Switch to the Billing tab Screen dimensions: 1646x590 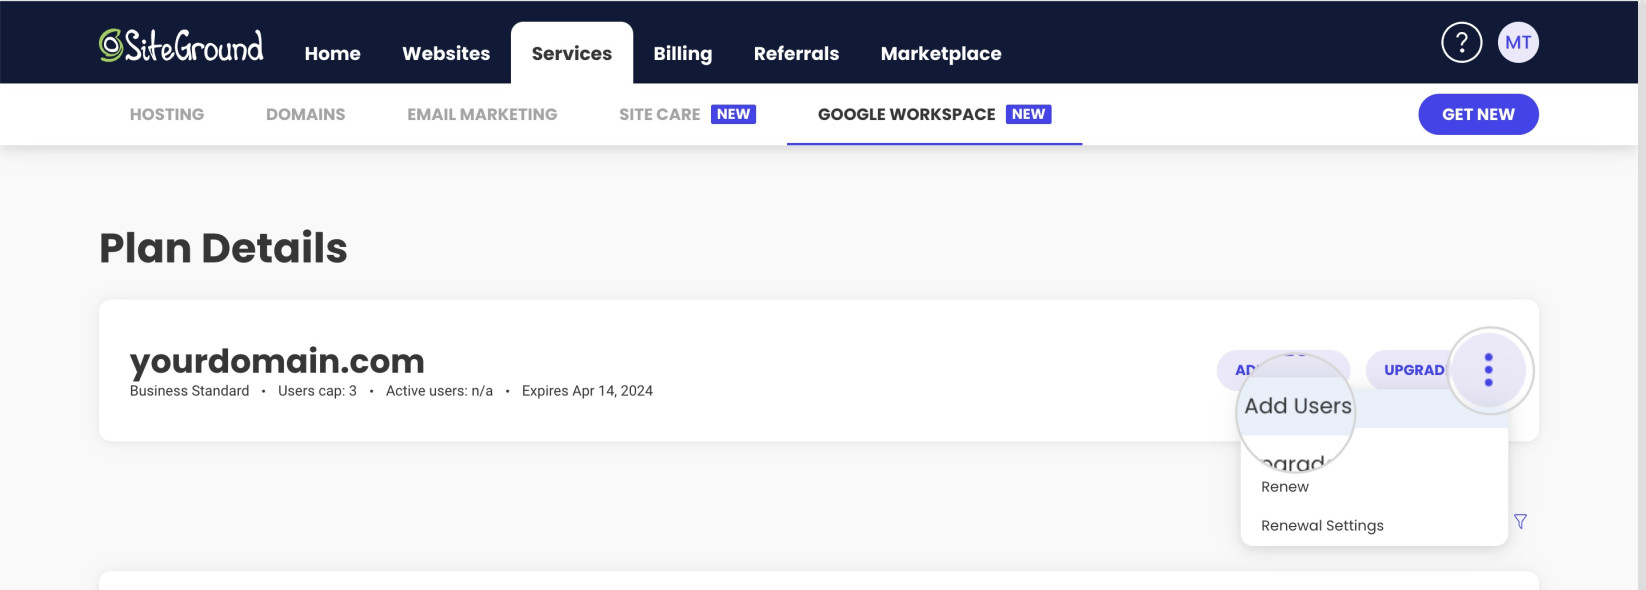683,54
